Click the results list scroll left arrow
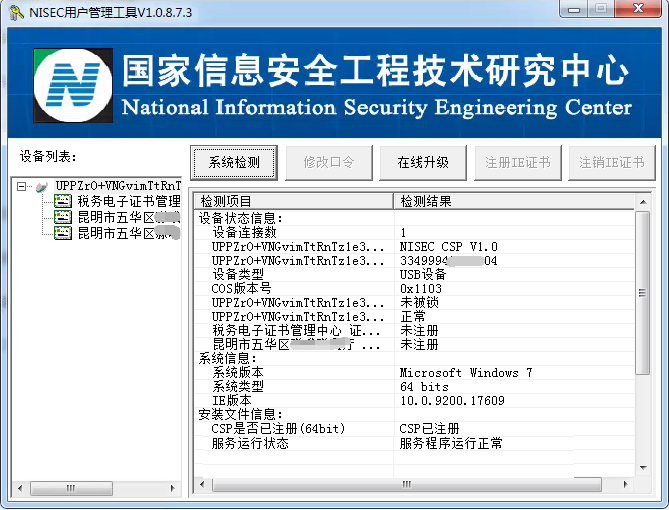Viewport: 669px width, 510px height. 202,484
